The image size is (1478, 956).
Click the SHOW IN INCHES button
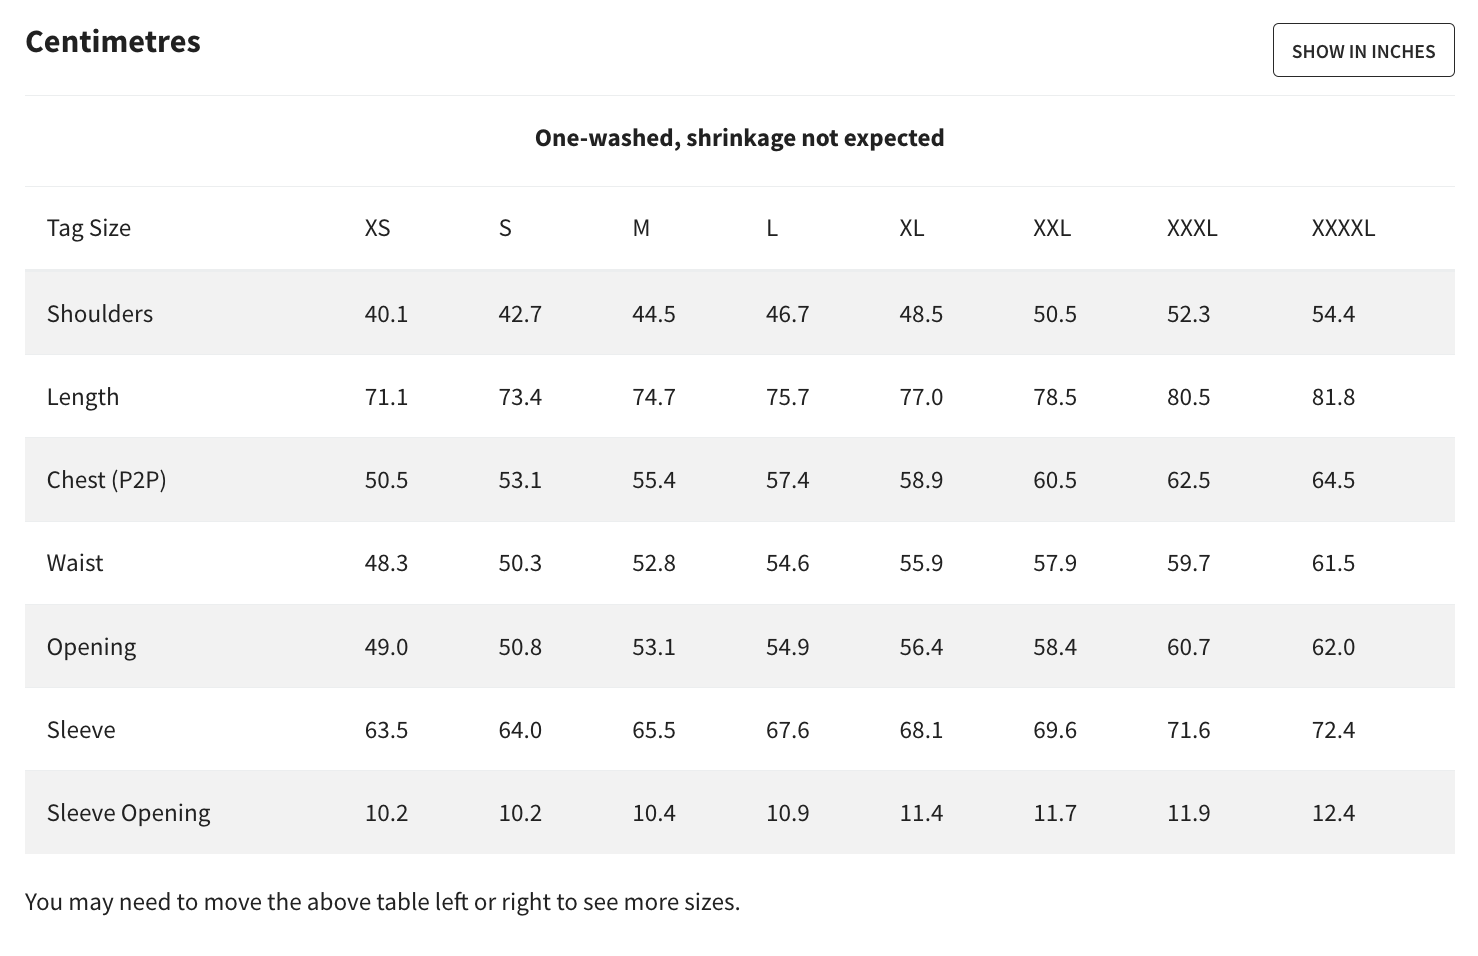[1363, 50]
